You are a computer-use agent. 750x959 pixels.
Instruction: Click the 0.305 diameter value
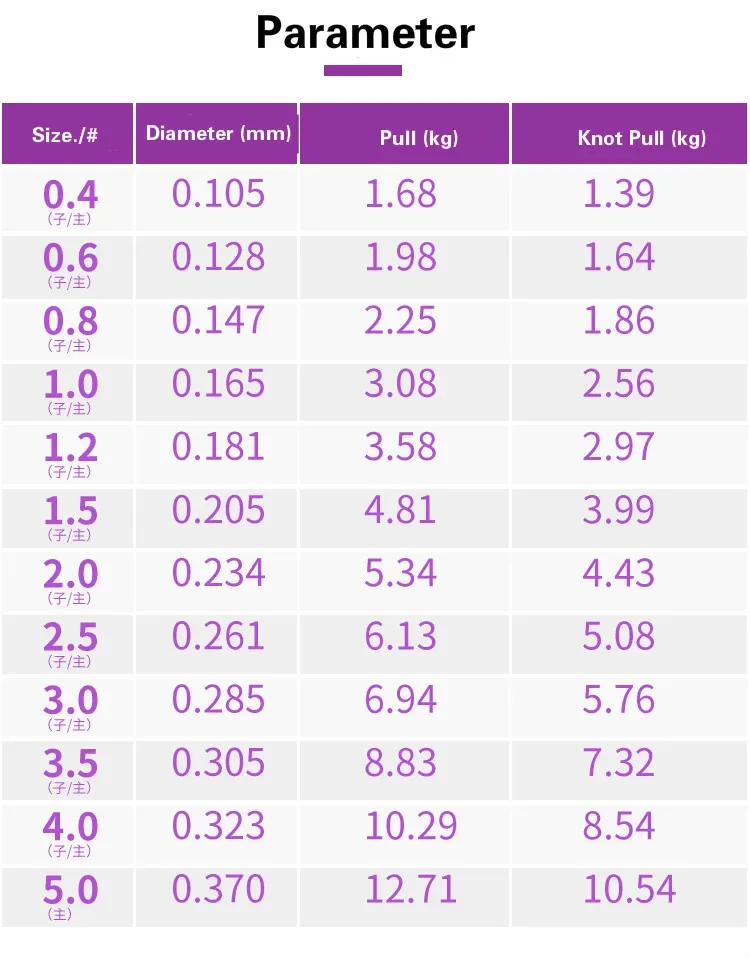click(x=218, y=763)
